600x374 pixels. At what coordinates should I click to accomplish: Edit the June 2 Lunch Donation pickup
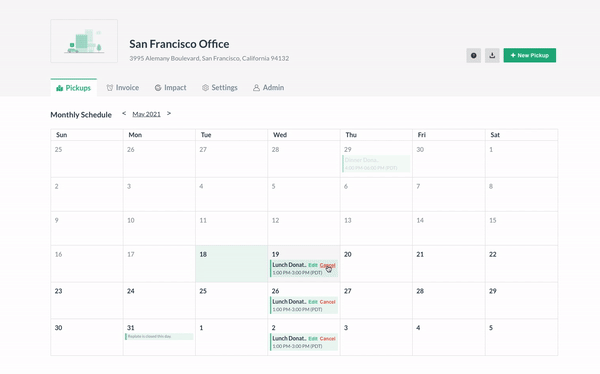[x=313, y=338]
